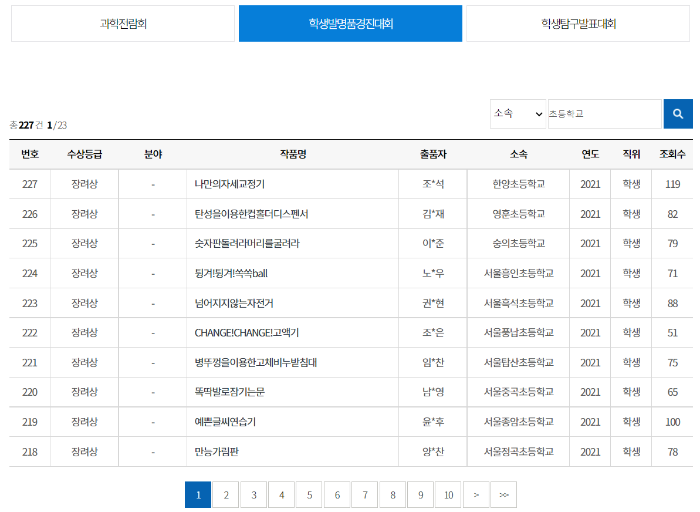This screenshot has height=512, width=700.
Task: Click current page 1 button
Action: click(198, 495)
